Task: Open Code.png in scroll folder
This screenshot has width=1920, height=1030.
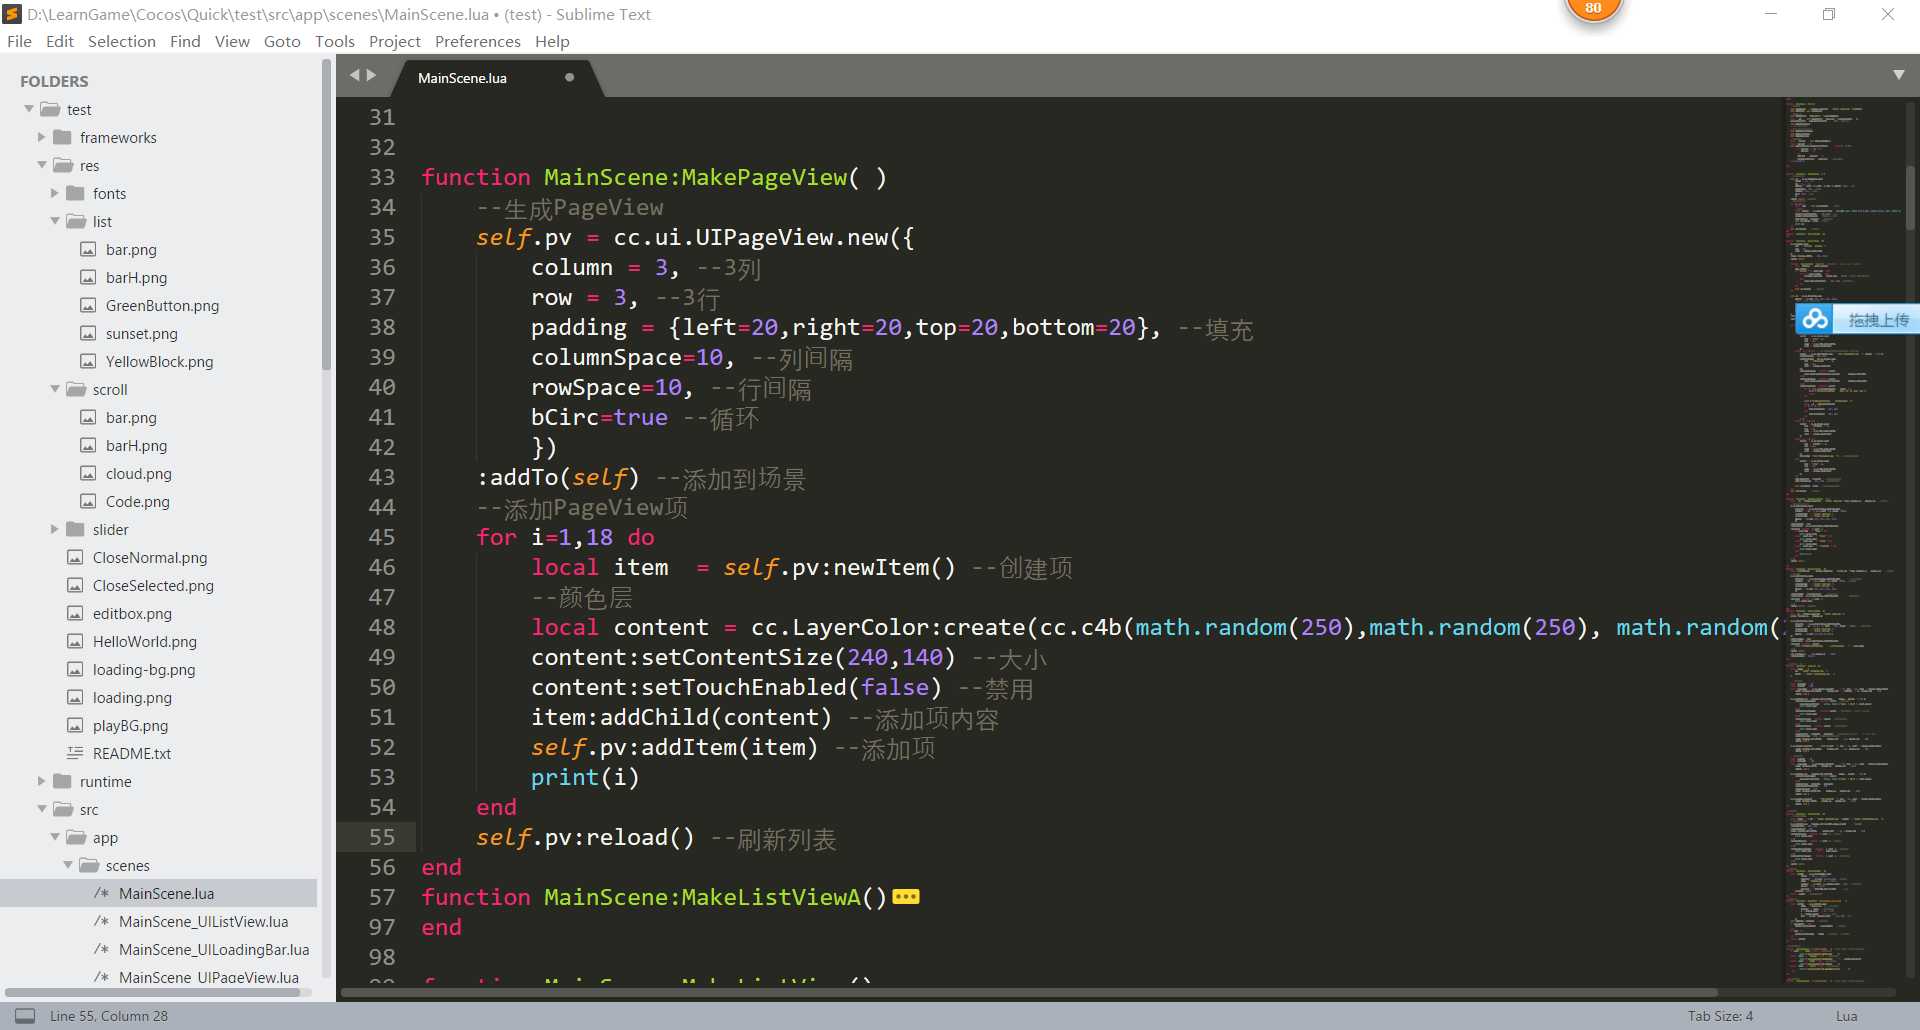Action: point(137,501)
